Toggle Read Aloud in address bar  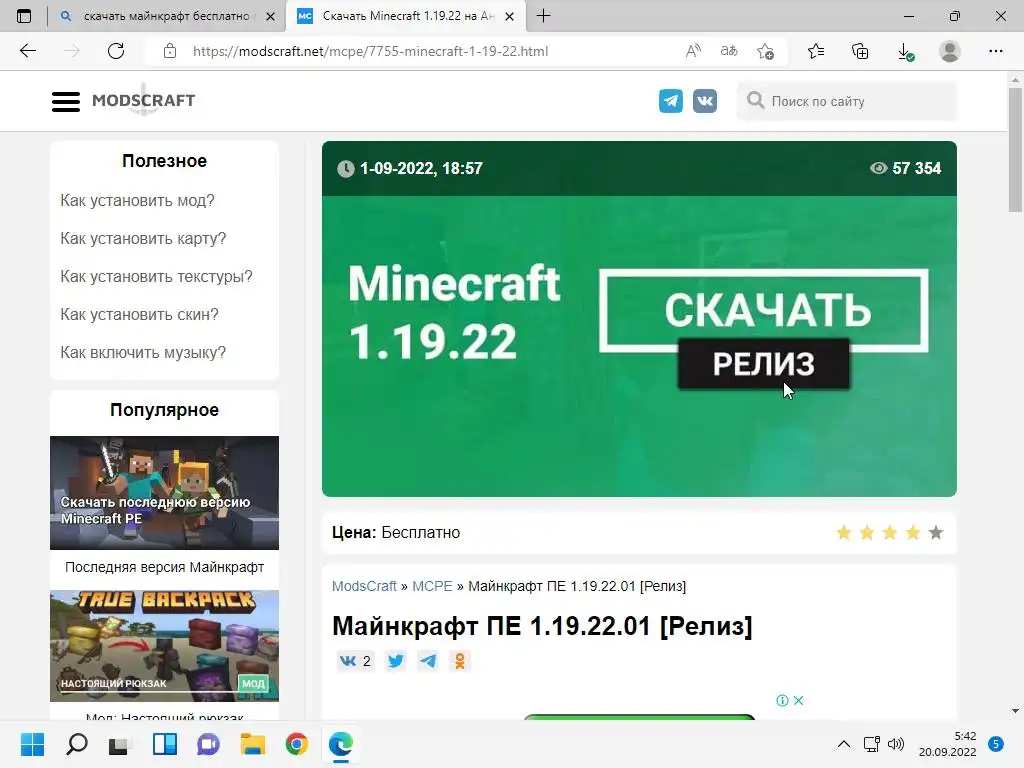pos(694,51)
